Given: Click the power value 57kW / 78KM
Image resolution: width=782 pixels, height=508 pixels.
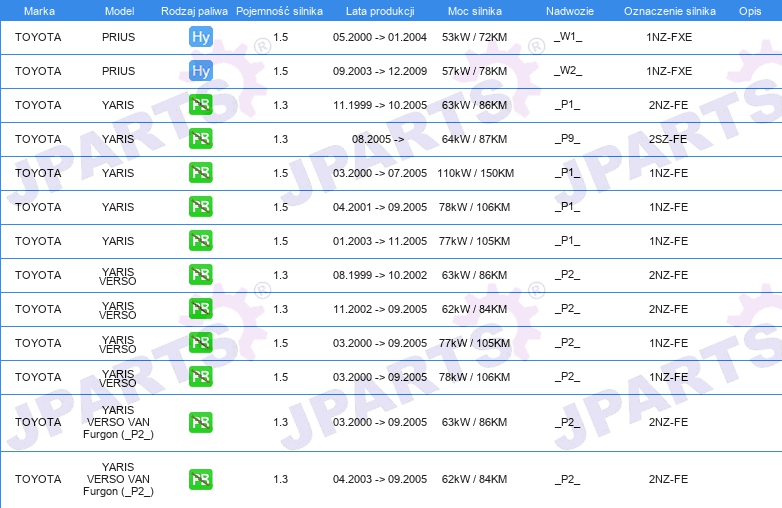Looking at the screenshot, I should tap(474, 71).
